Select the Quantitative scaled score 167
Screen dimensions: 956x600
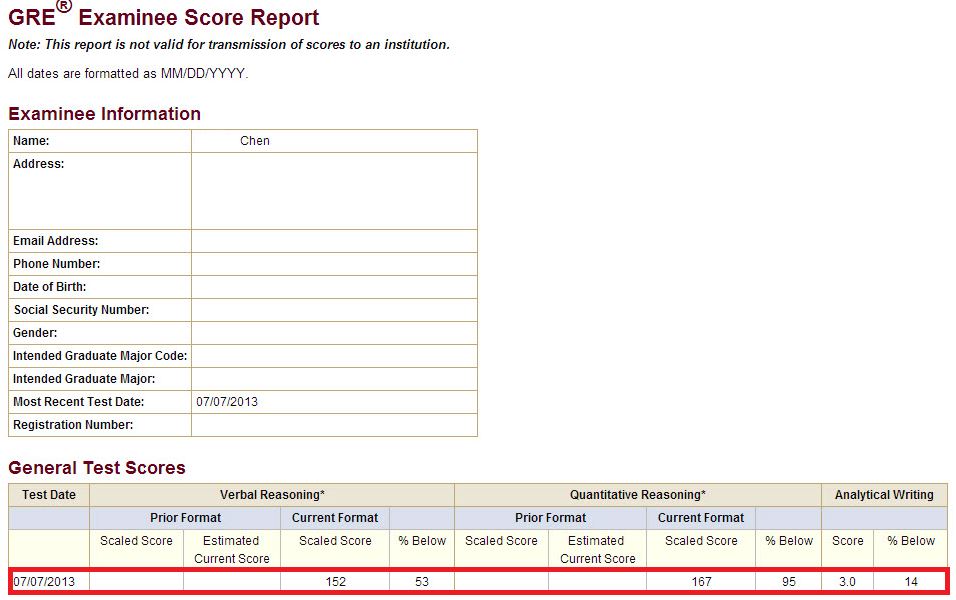pyautogui.click(x=701, y=582)
